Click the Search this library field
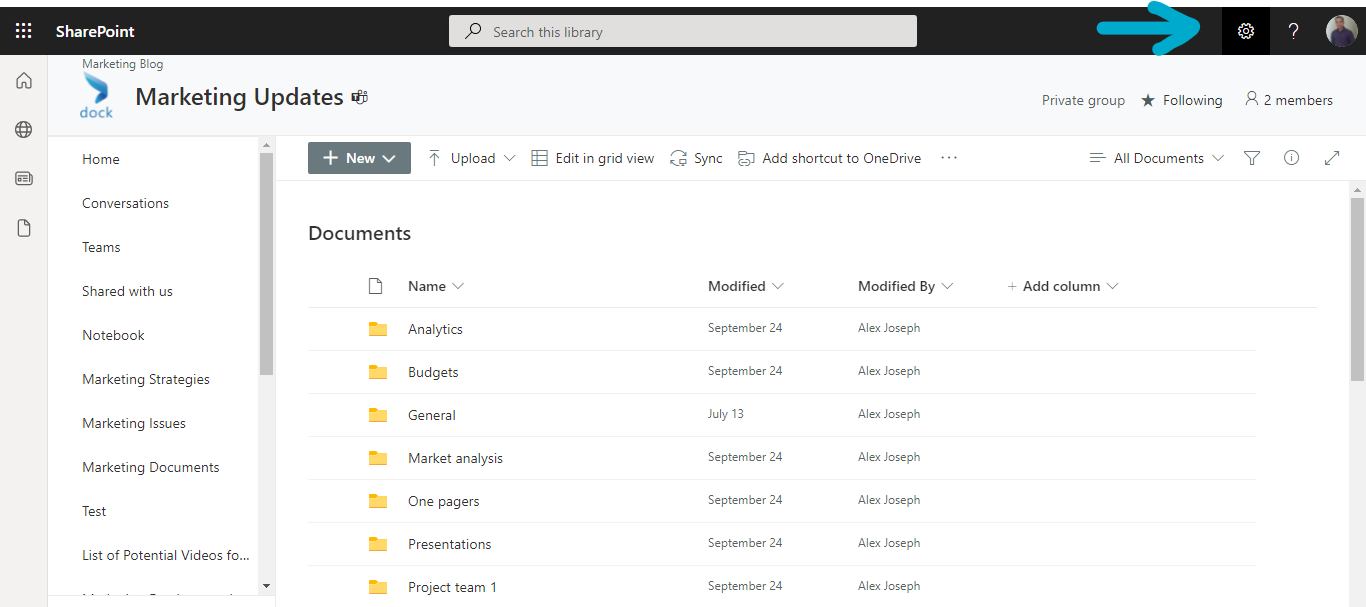 (x=682, y=31)
